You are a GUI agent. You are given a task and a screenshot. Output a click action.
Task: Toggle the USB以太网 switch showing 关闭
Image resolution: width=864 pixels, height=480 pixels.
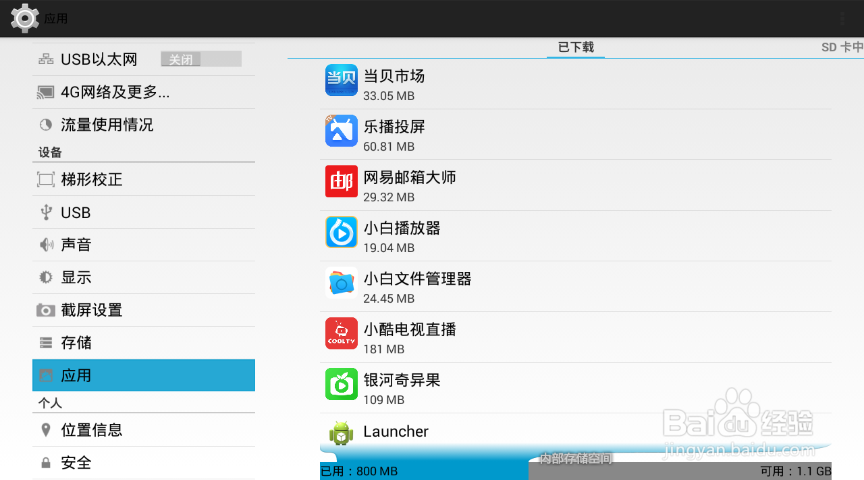pos(201,59)
